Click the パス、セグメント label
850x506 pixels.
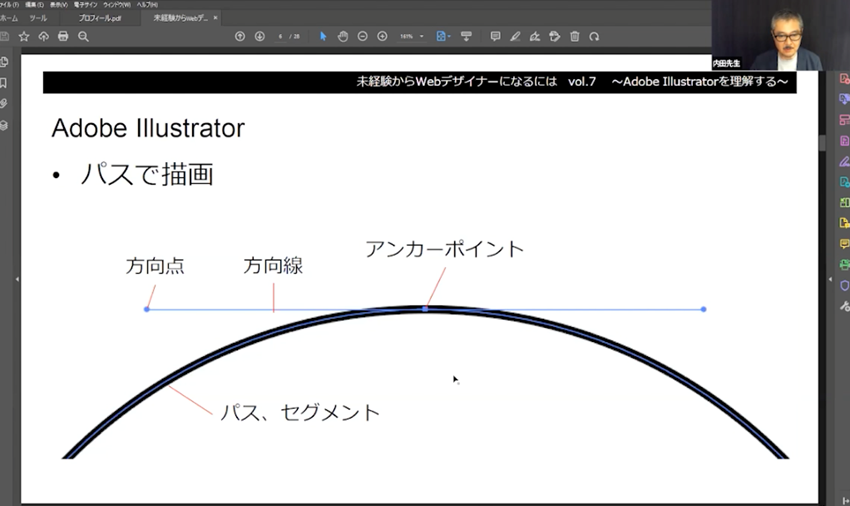300,413
